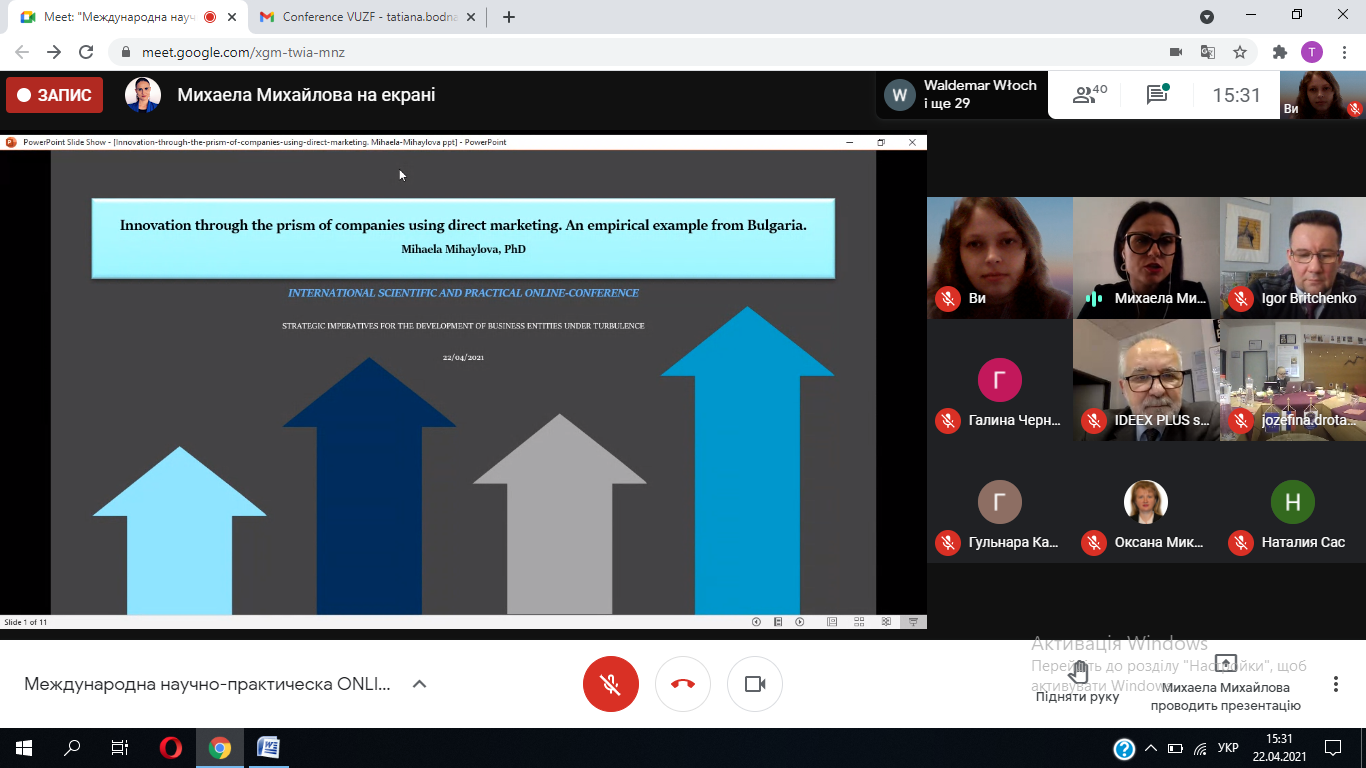The width and height of the screenshot is (1366, 768).
Task: Bookmark this page with the star icon
Action: (x=1240, y=52)
